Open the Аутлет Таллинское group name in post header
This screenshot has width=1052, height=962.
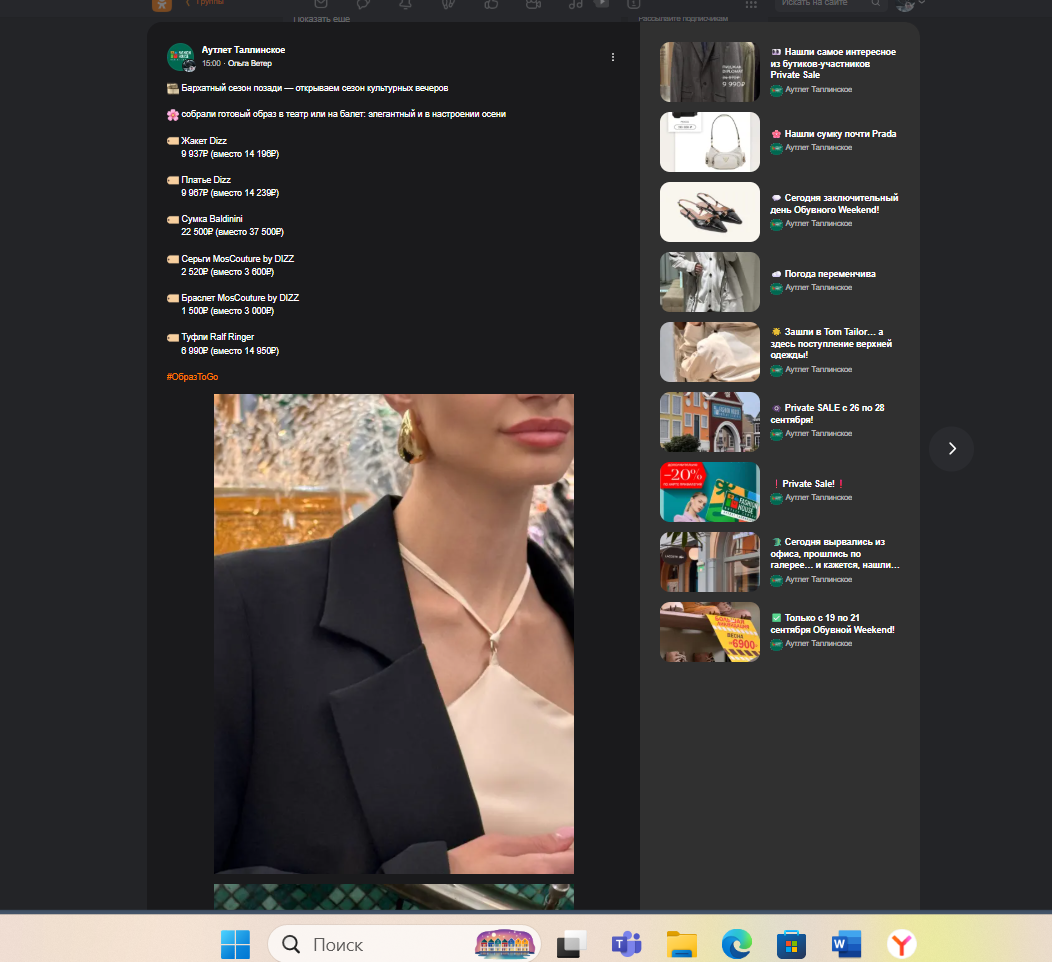244,50
